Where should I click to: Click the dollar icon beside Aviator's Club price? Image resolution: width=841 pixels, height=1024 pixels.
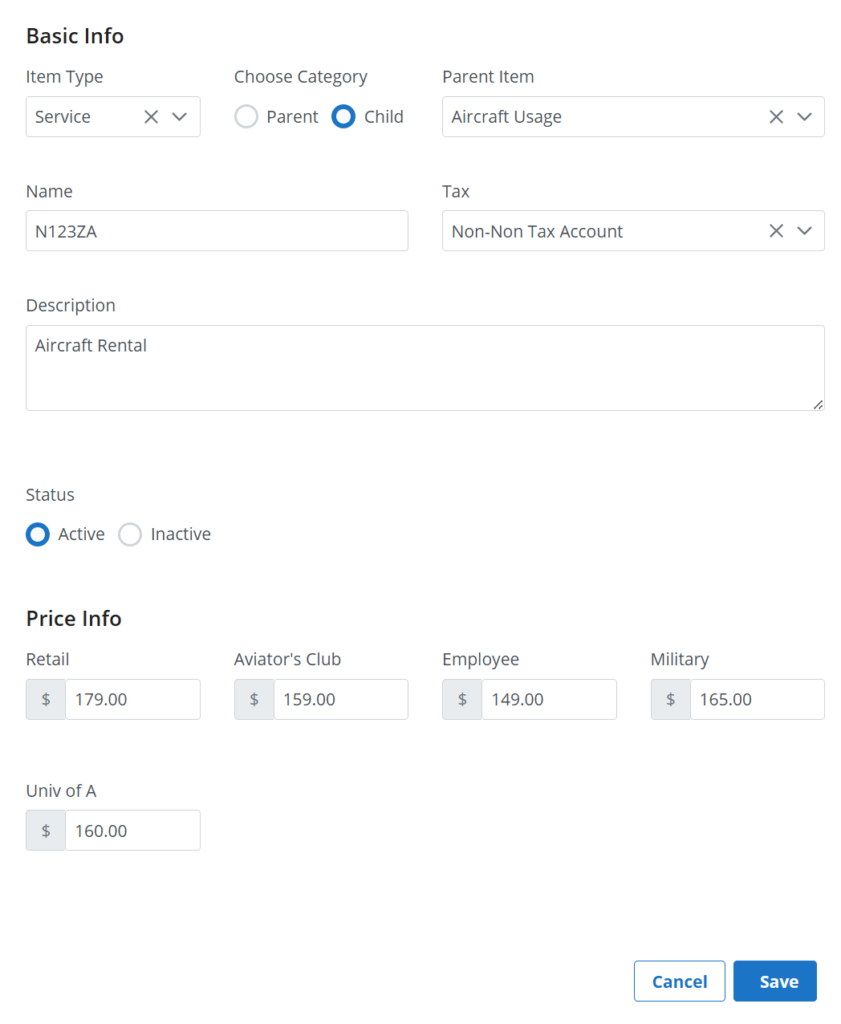(x=254, y=699)
